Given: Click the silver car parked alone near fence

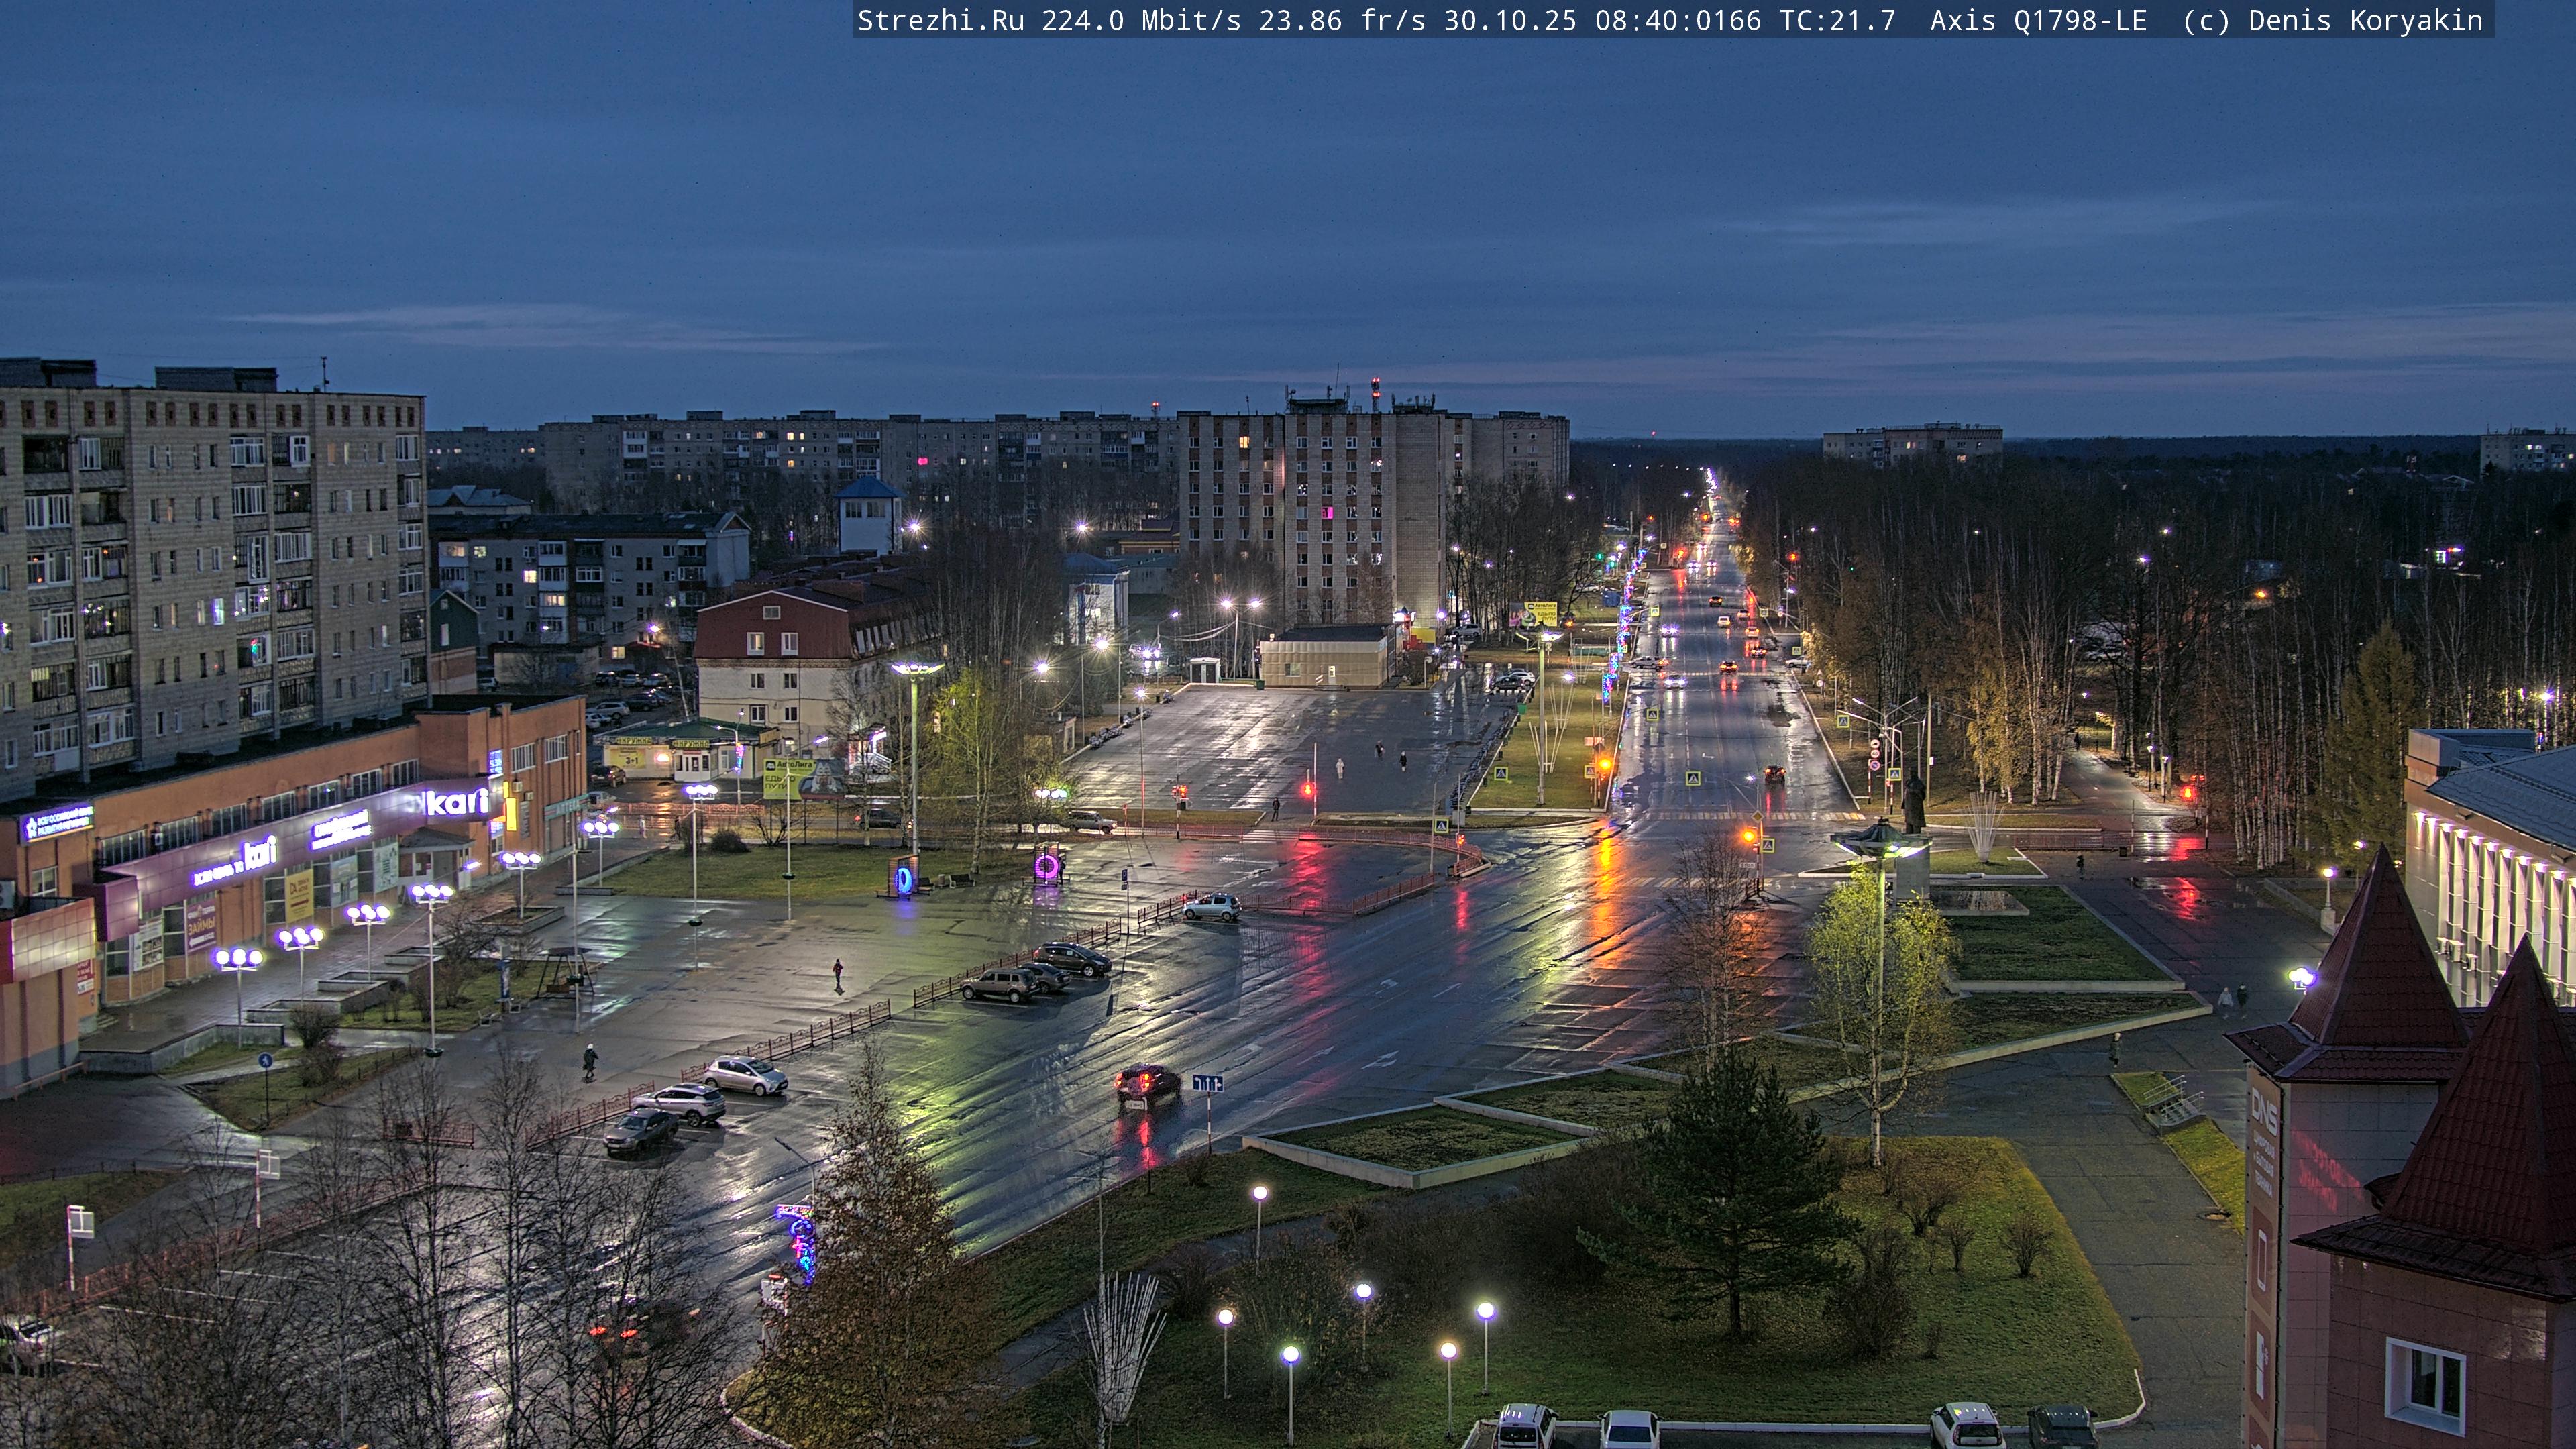Looking at the screenshot, I should [x=1211, y=907].
